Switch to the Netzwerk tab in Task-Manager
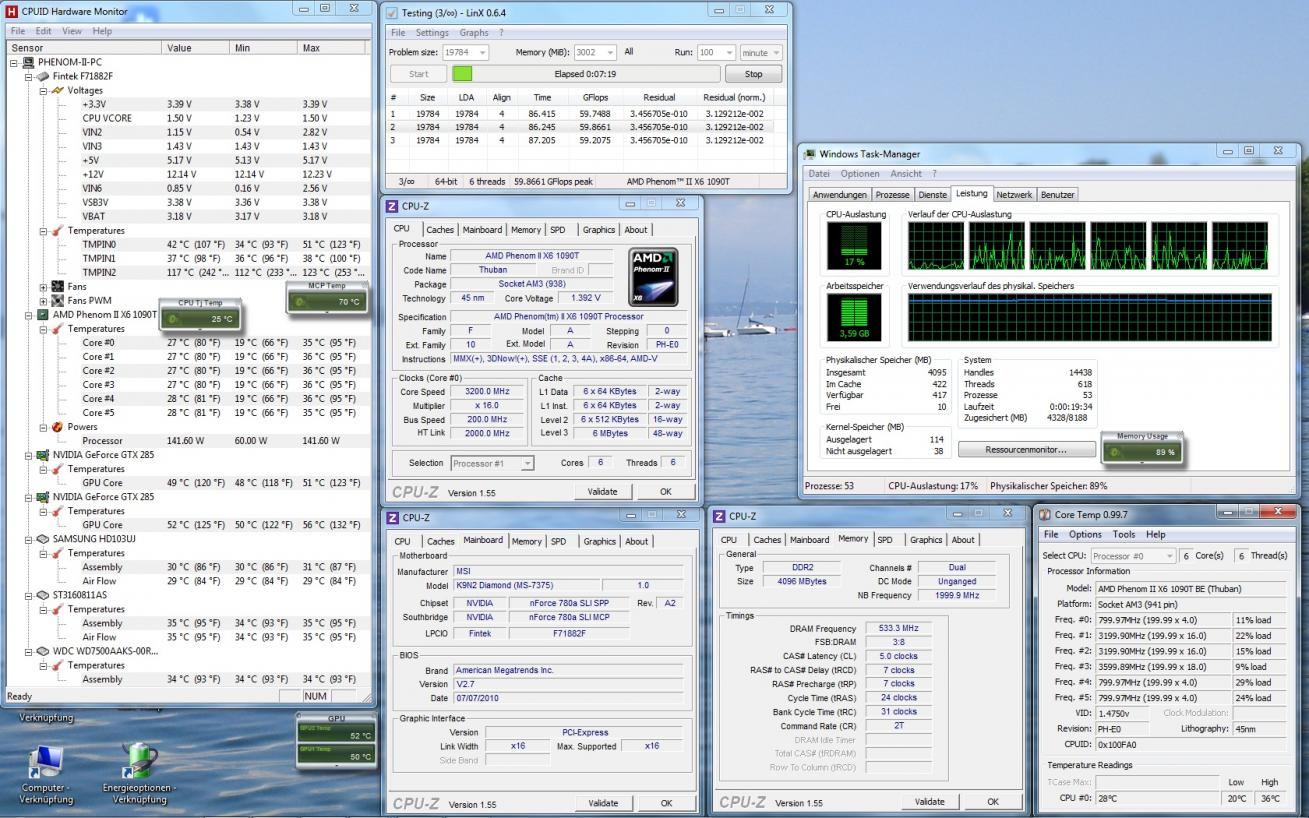The height and width of the screenshot is (818, 1309). tap(1014, 195)
